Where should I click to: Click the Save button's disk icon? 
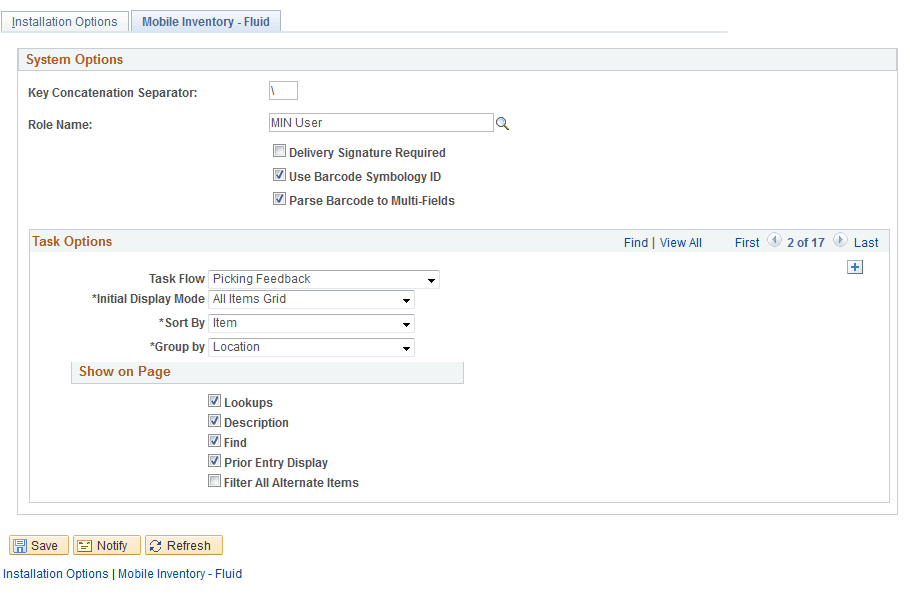tap(20, 545)
